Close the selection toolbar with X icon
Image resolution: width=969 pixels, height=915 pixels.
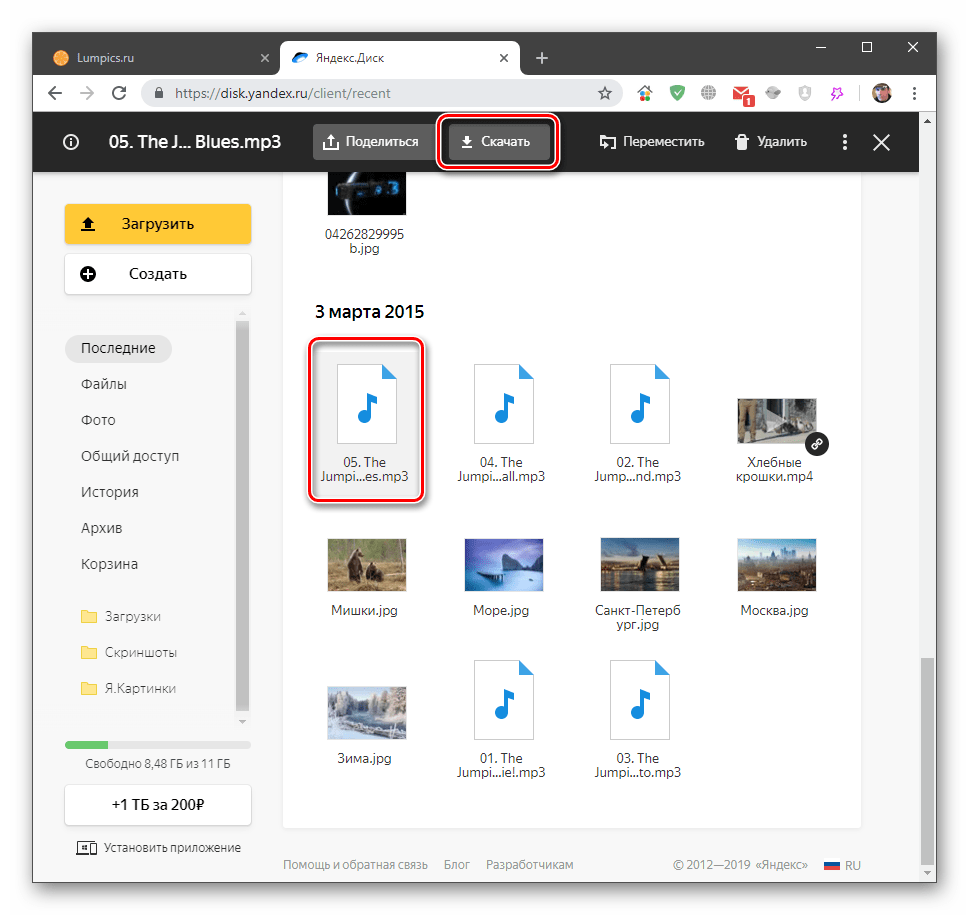881,142
